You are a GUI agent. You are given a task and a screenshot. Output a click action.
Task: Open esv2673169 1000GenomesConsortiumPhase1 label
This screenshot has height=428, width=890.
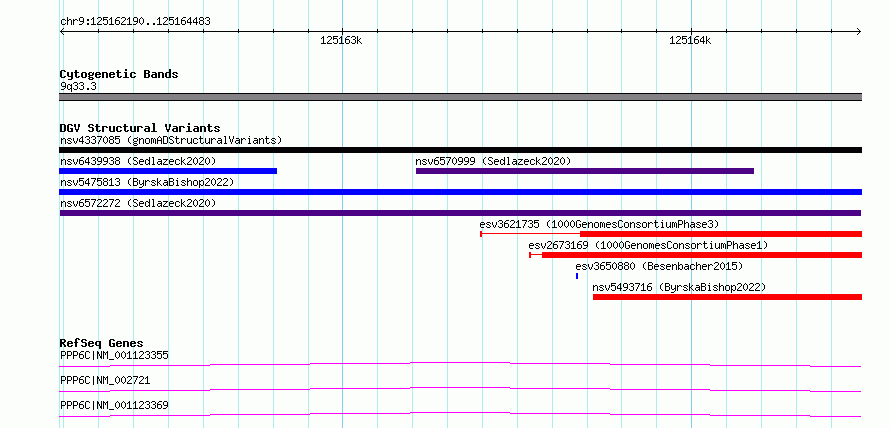[648, 245]
